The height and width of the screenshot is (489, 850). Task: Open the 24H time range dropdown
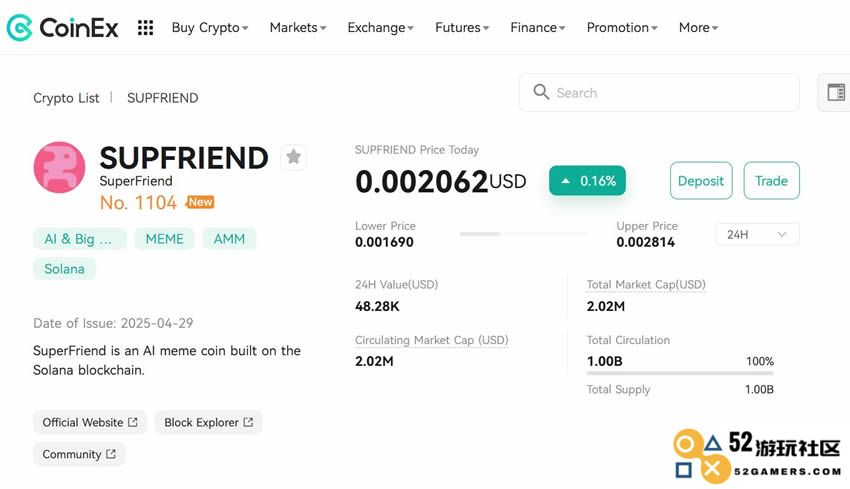coord(757,235)
